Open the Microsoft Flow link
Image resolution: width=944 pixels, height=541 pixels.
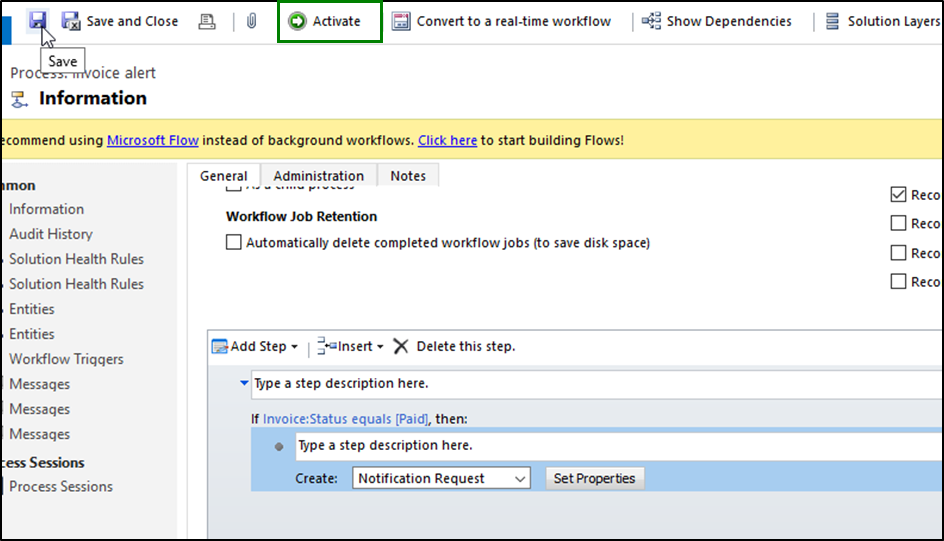click(x=153, y=140)
